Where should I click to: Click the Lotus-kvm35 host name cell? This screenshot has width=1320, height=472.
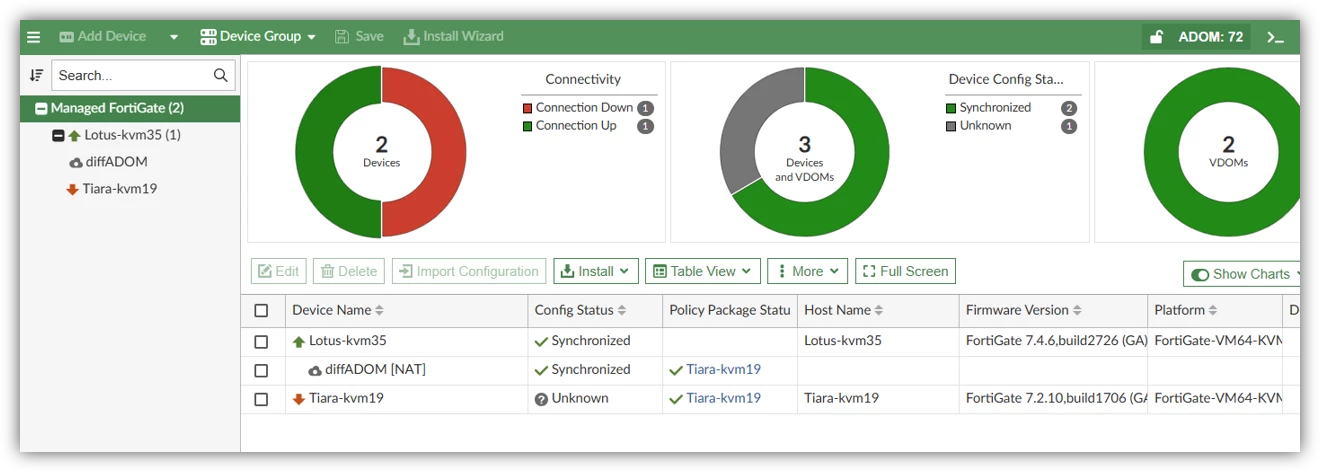point(879,341)
